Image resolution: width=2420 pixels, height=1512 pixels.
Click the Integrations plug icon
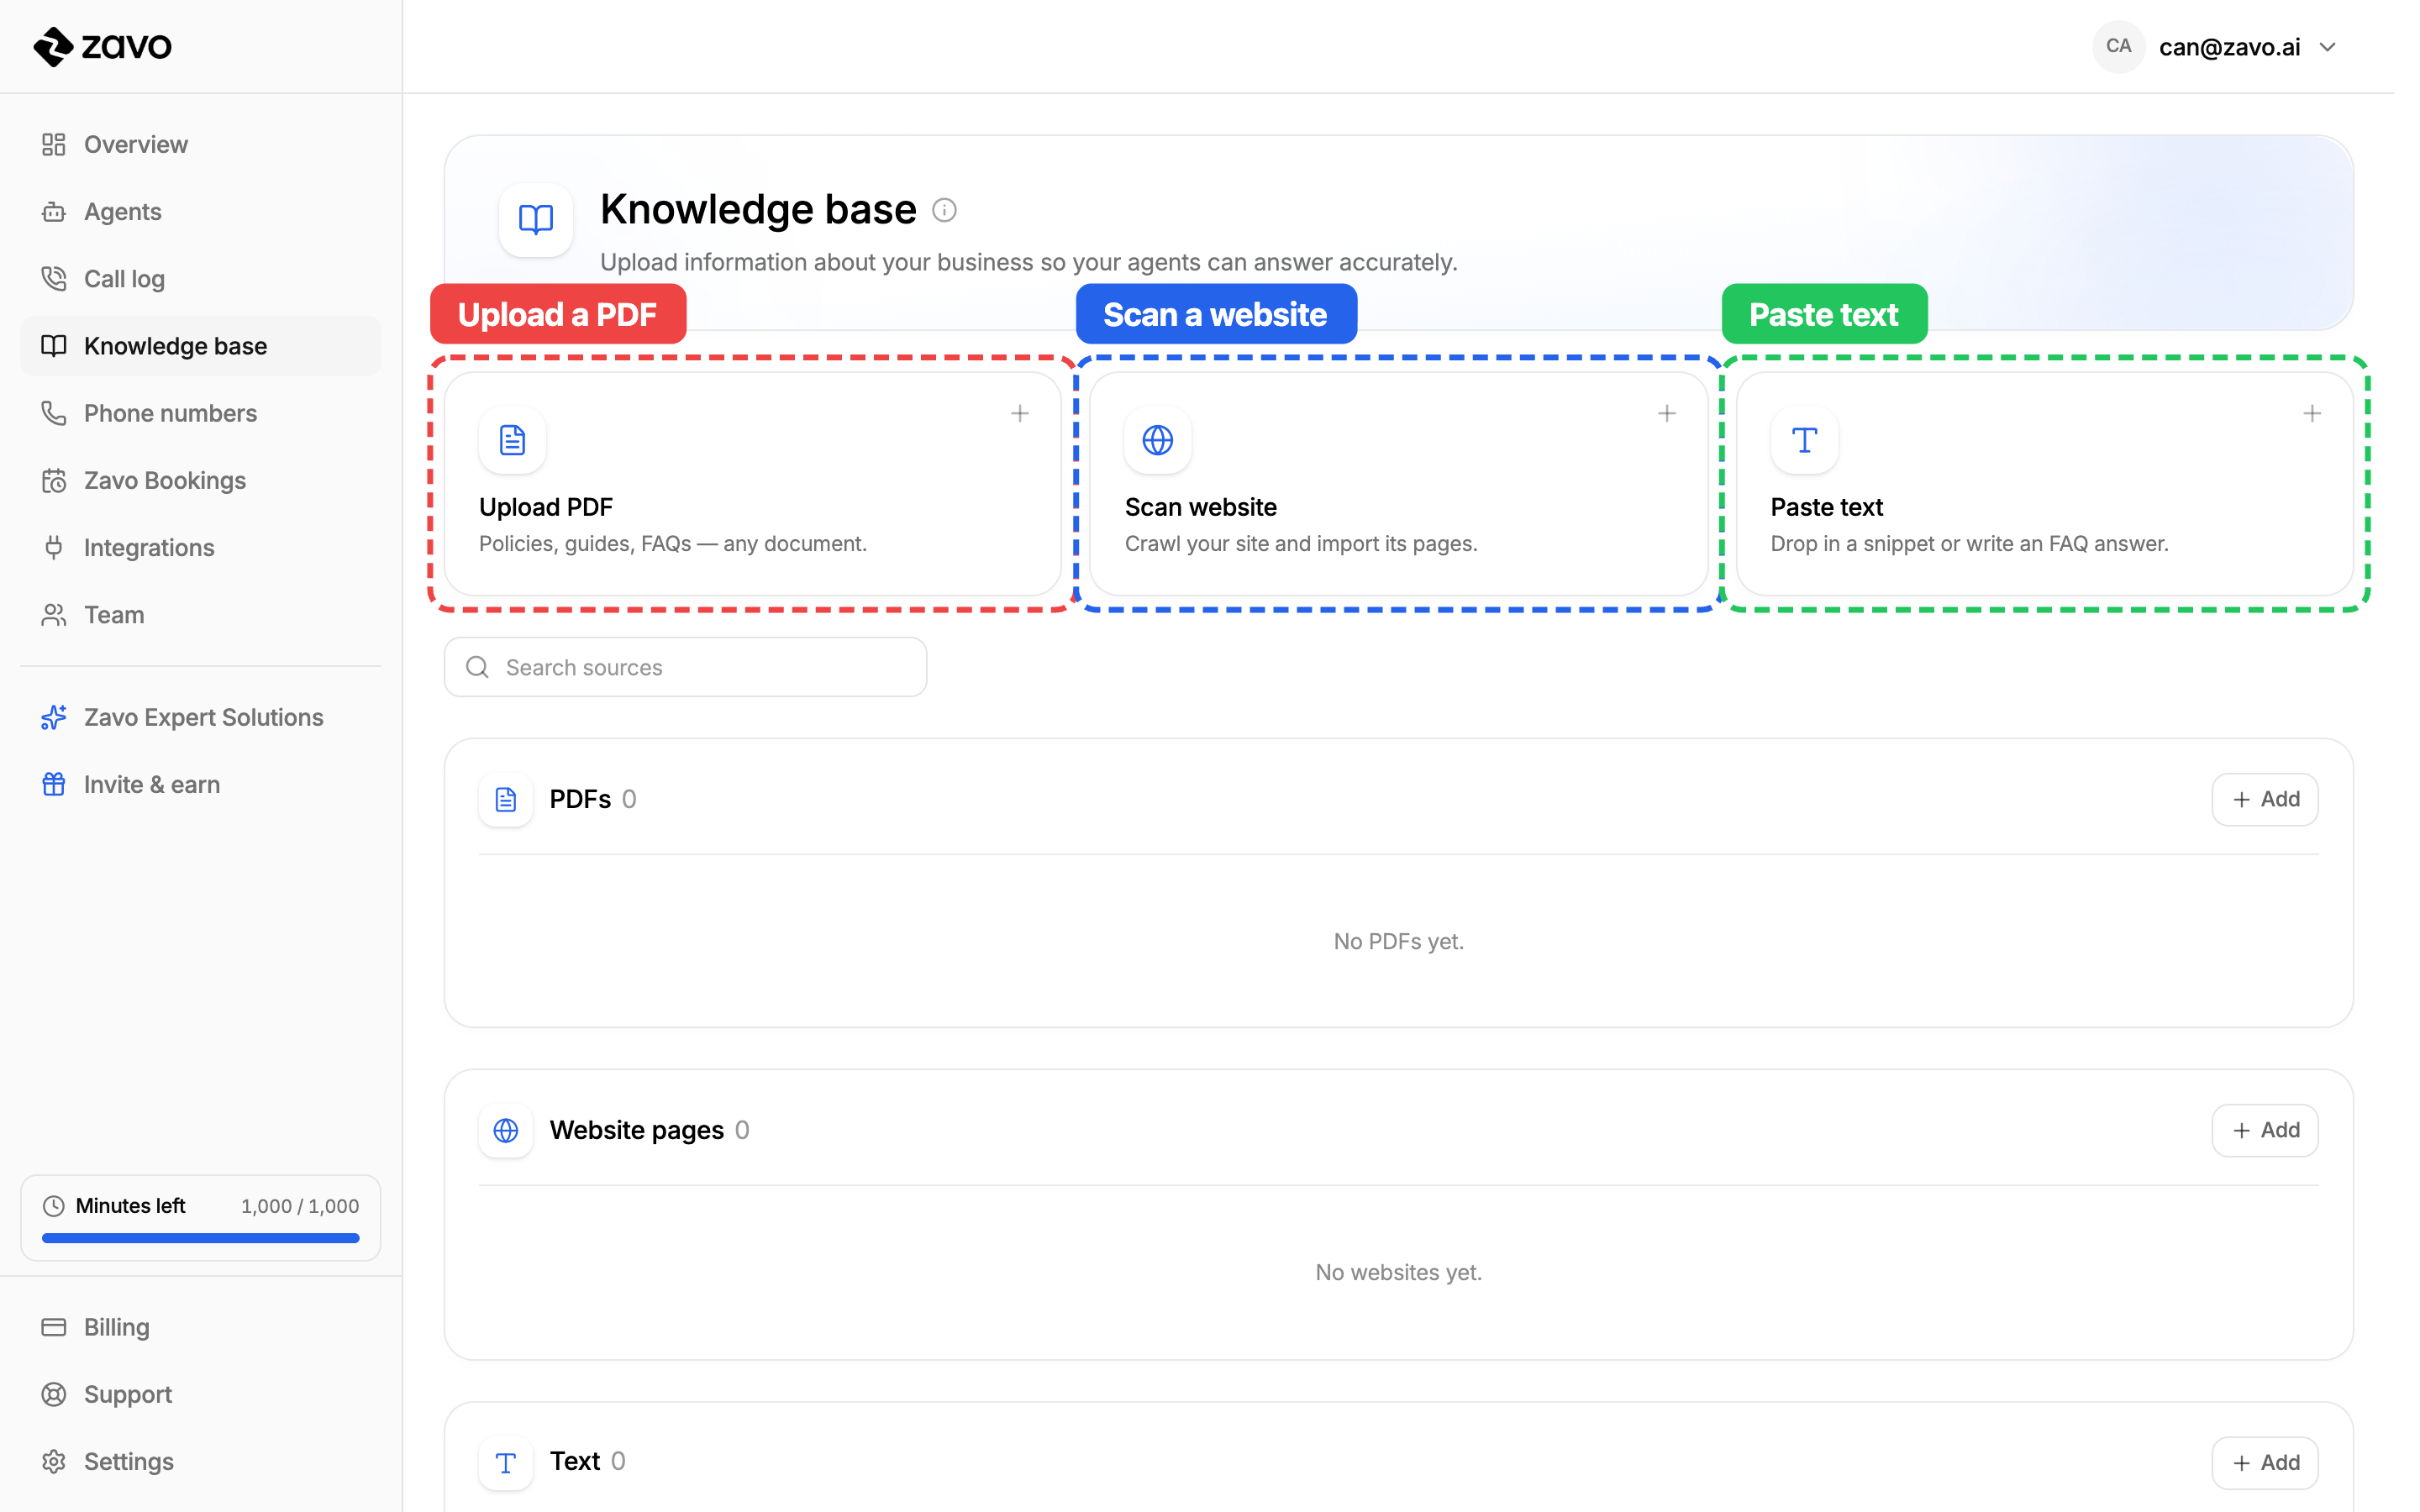[54, 547]
